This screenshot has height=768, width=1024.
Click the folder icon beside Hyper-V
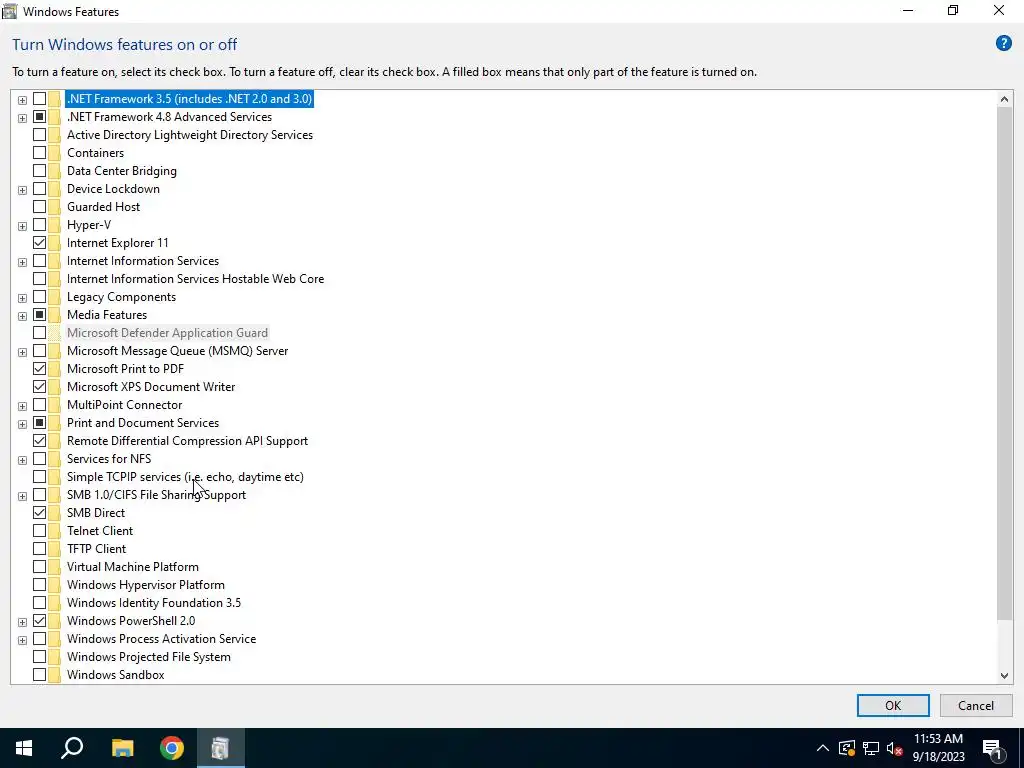54,225
